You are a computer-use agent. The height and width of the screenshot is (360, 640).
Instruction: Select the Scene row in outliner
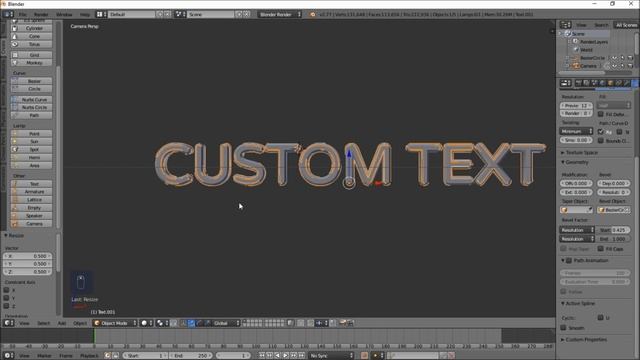click(578, 33)
